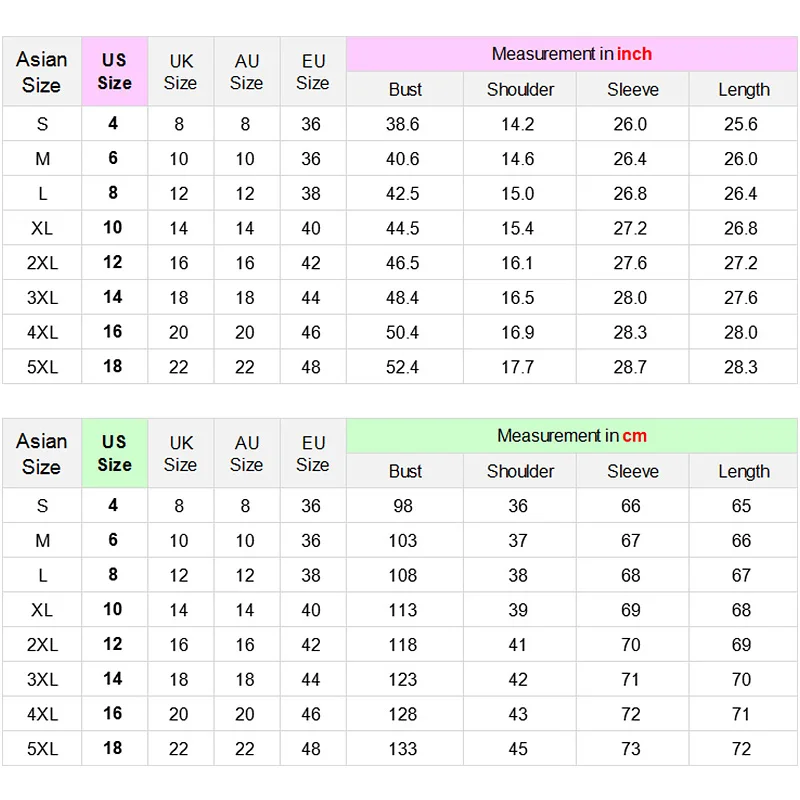Click bust value 133 in cm table
Image resolution: width=800 pixels, height=800 pixels.
403,749
